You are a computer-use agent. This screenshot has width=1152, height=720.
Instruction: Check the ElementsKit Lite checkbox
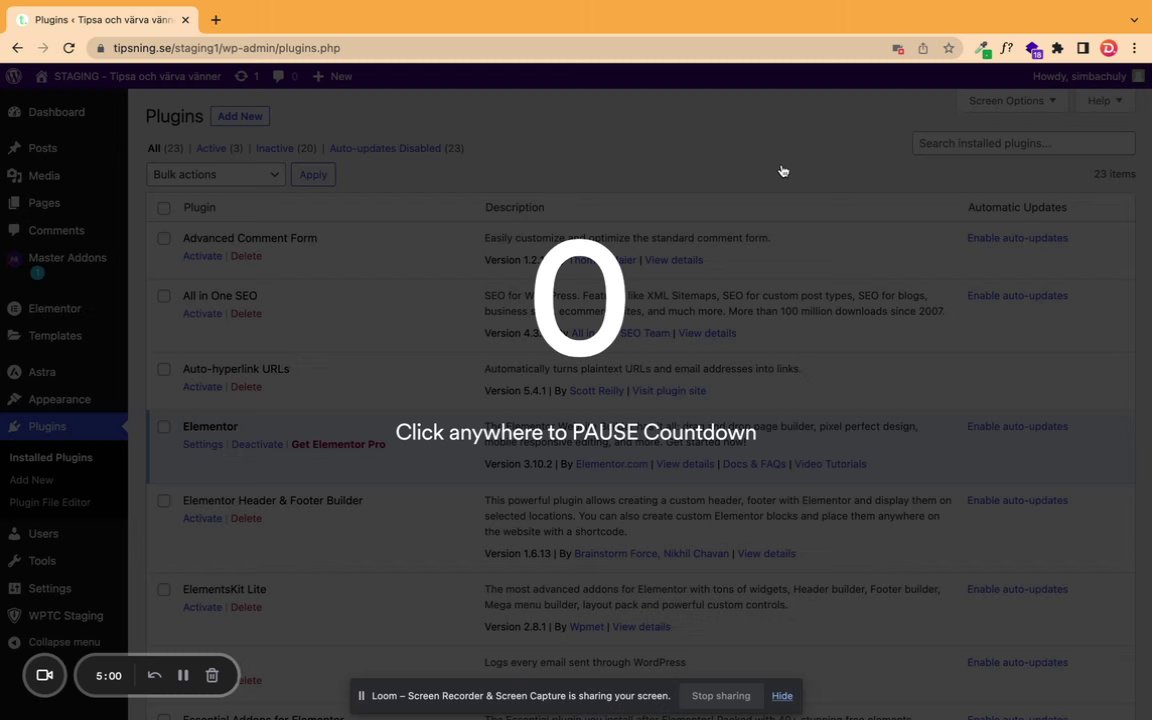[164, 589]
